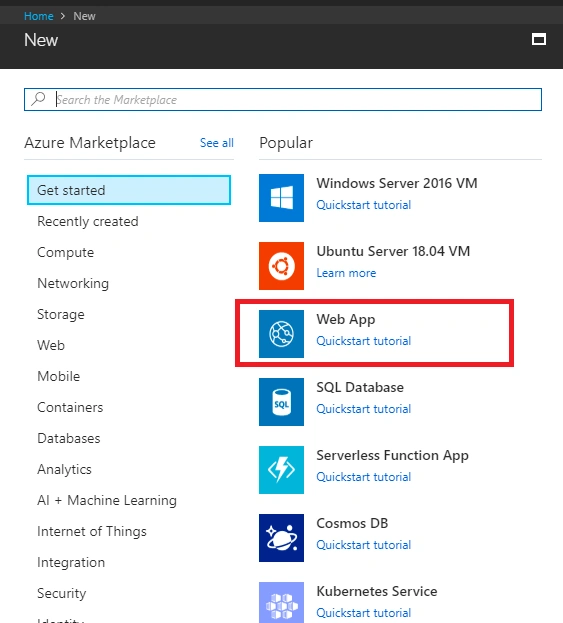Open the Windows Server 2016 VM icon
563x623 pixels.
[281, 198]
